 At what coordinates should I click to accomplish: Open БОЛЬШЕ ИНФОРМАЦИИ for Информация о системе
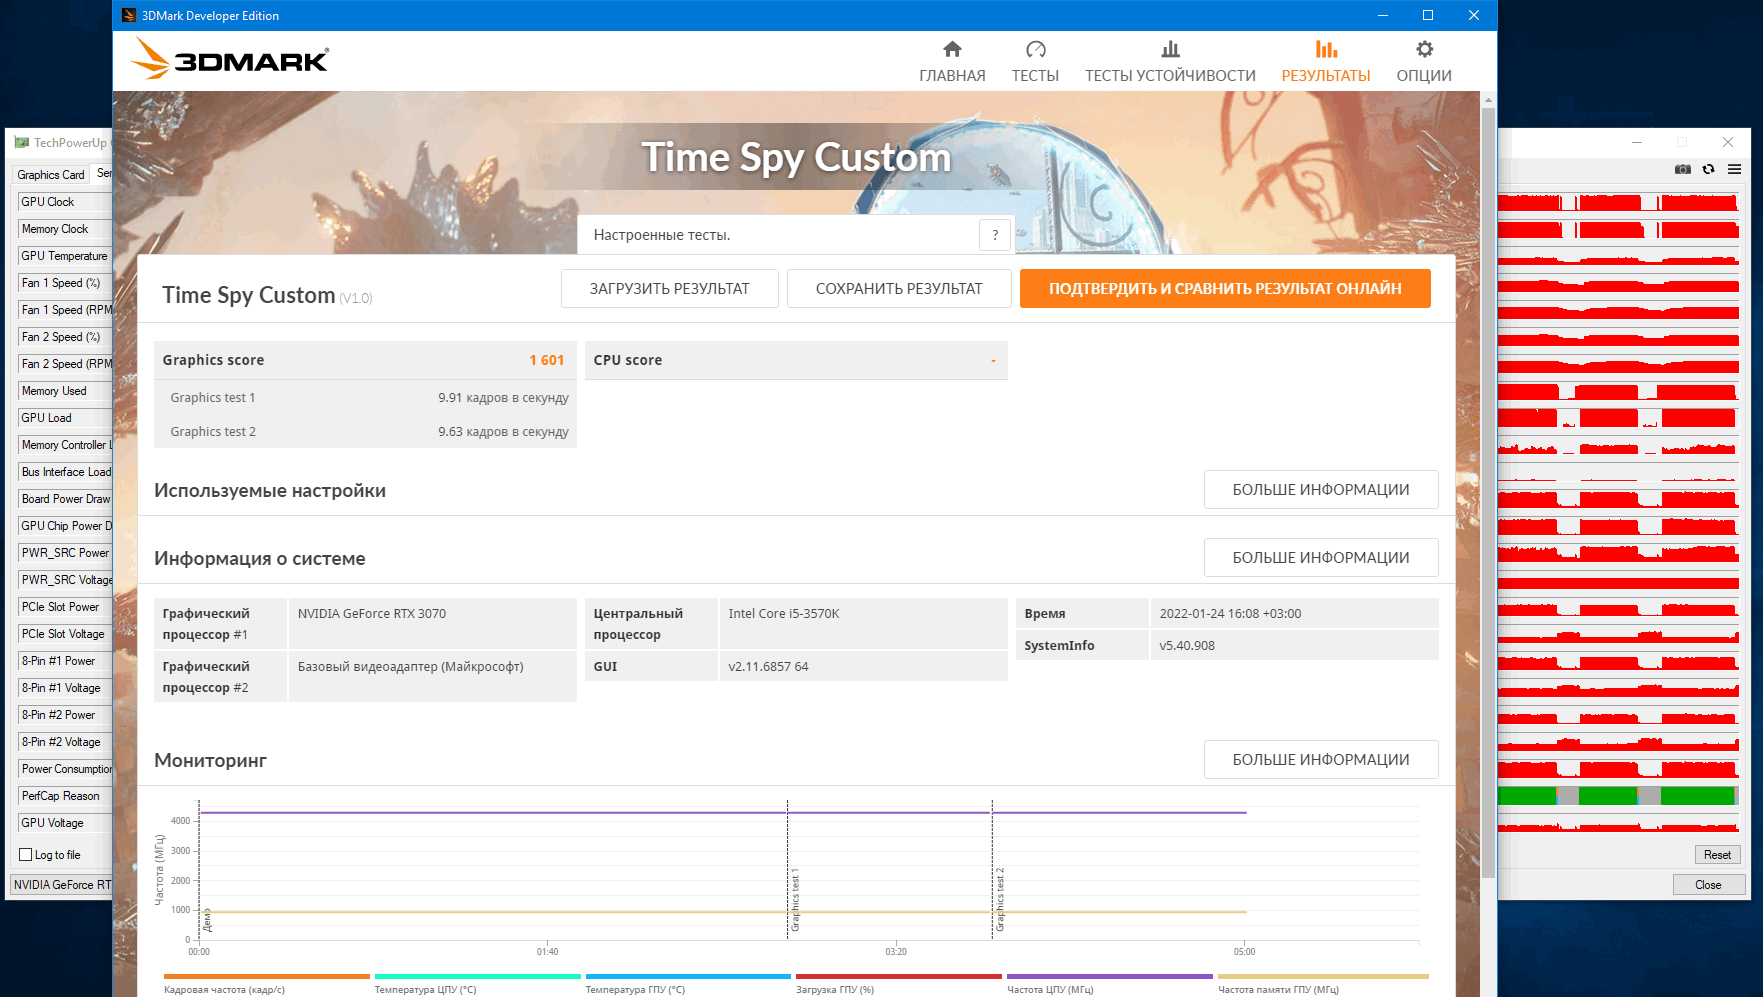tap(1321, 557)
